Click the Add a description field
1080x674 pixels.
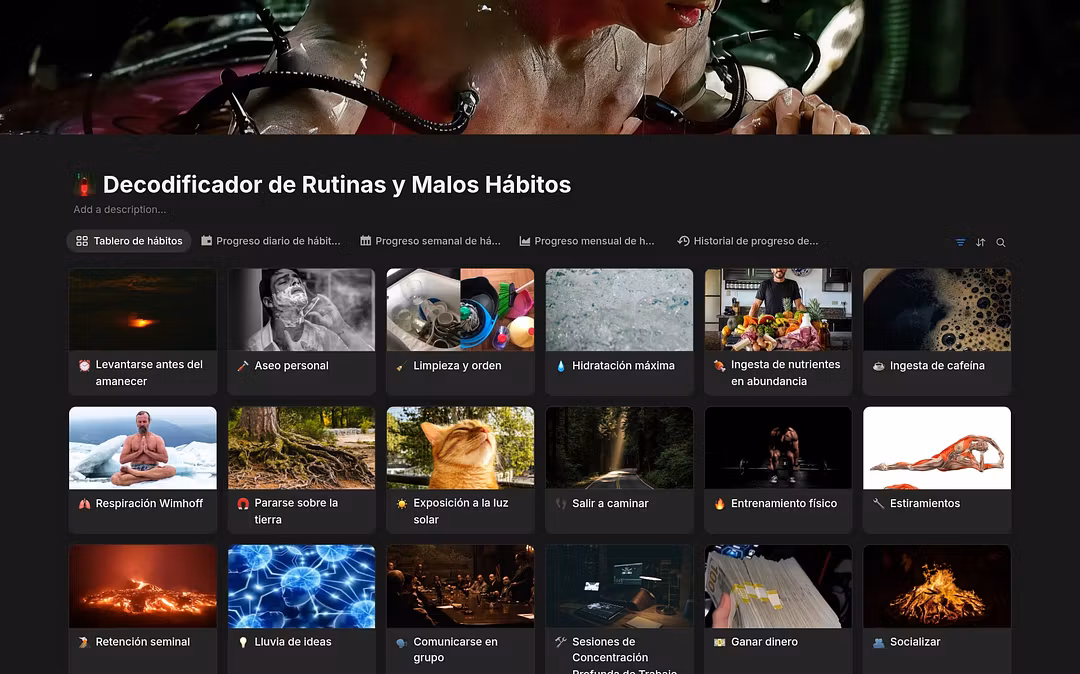click(x=119, y=210)
